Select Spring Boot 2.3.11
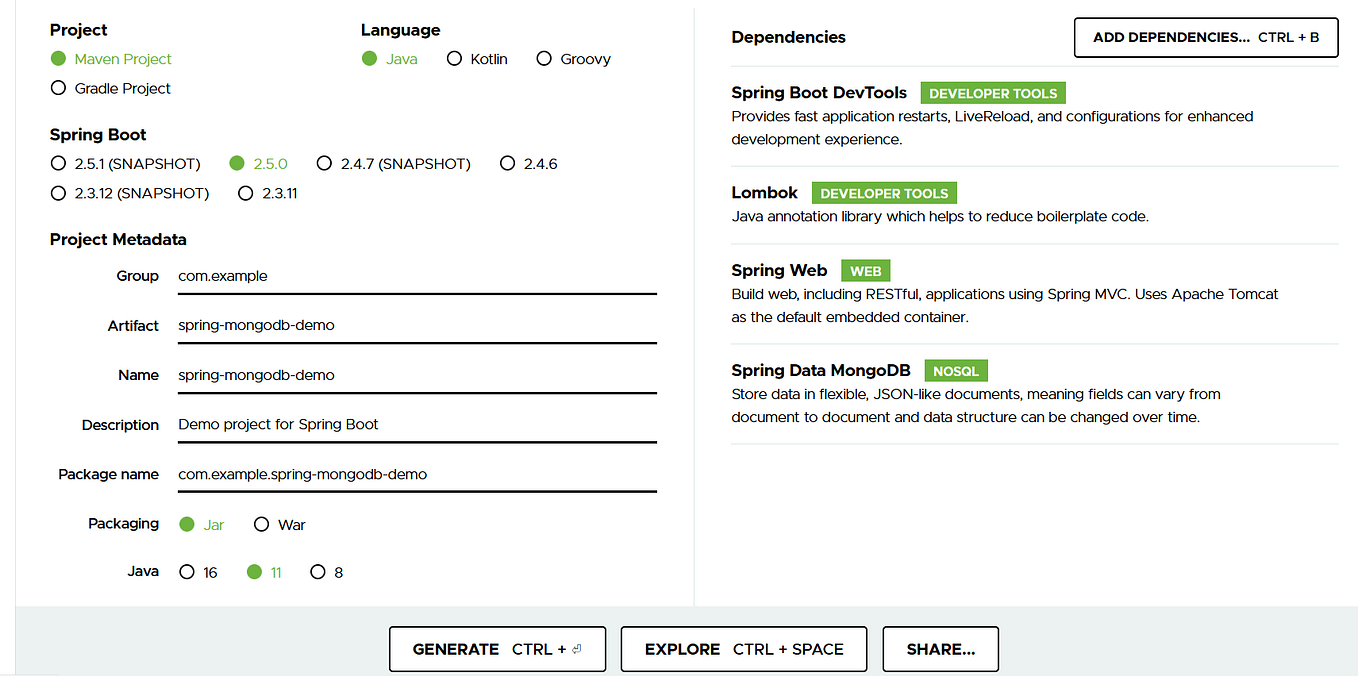1358x676 pixels. coord(246,193)
